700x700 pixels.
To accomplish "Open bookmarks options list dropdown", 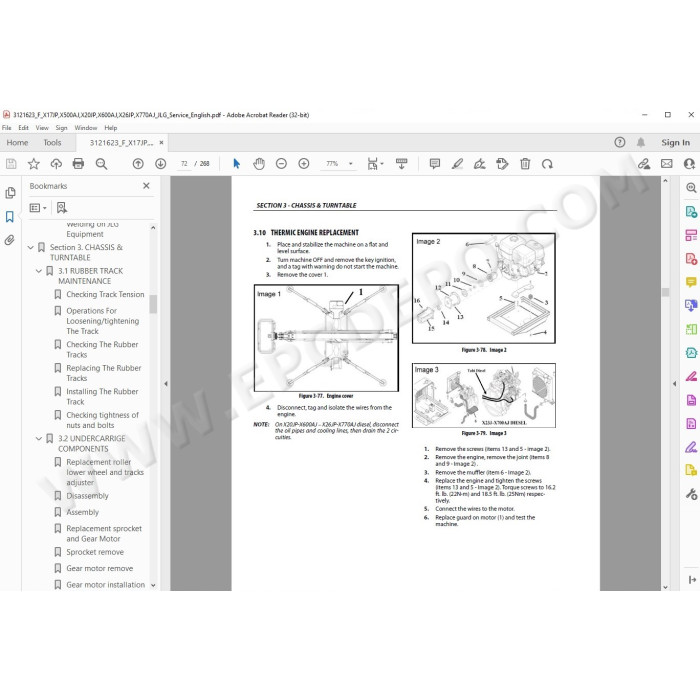I will pyautogui.click(x=38, y=208).
